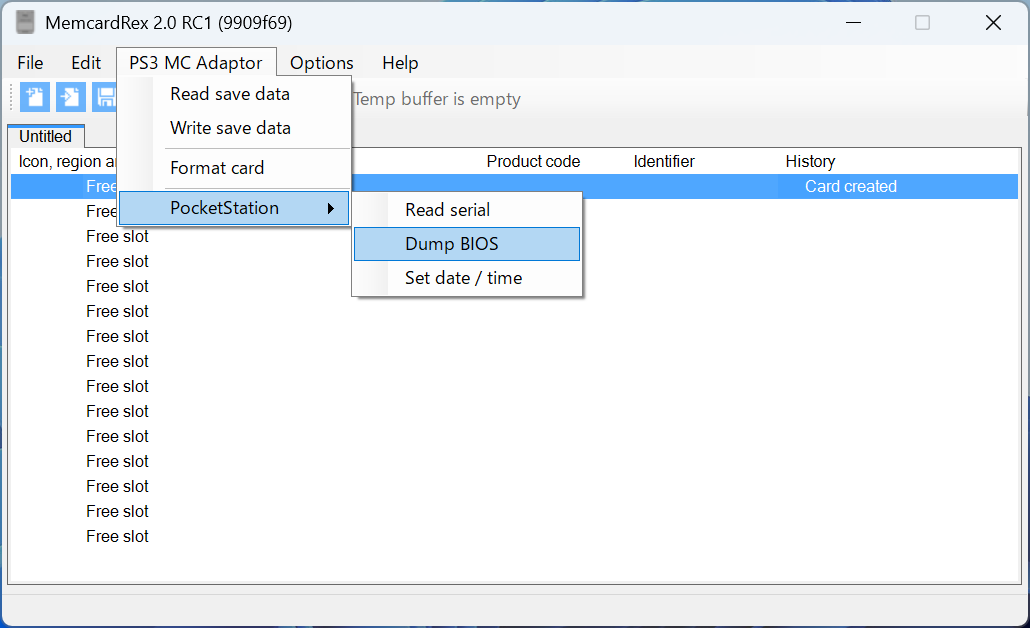Click the 'Icon, region a' column header
1030x628 pixels.
point(66,162)
